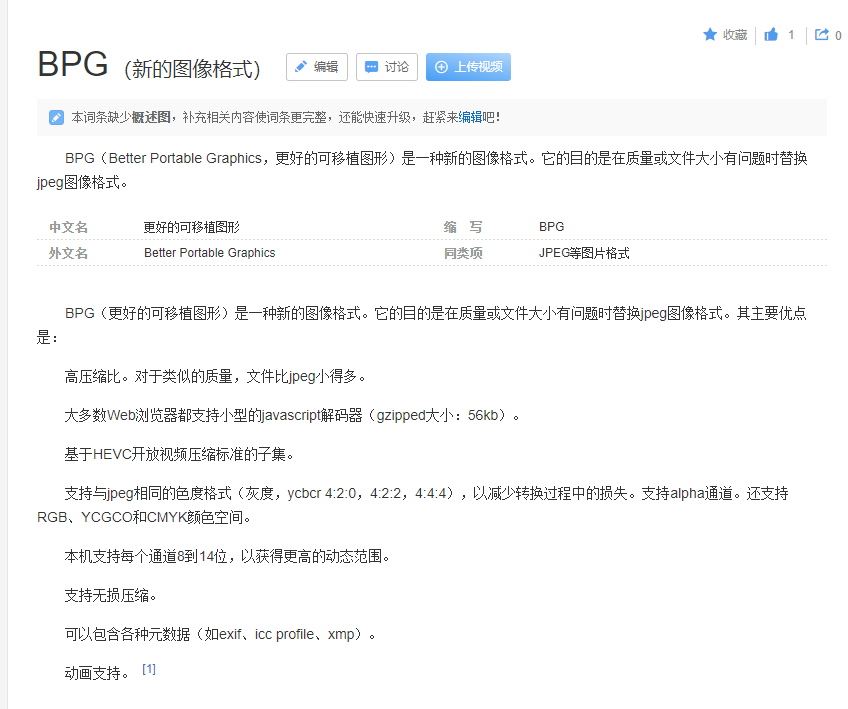Click the circled plus icon on 上传视频
Image resolution: width=848 pixels, height=709 pixels.
click(x=440, y=68)
